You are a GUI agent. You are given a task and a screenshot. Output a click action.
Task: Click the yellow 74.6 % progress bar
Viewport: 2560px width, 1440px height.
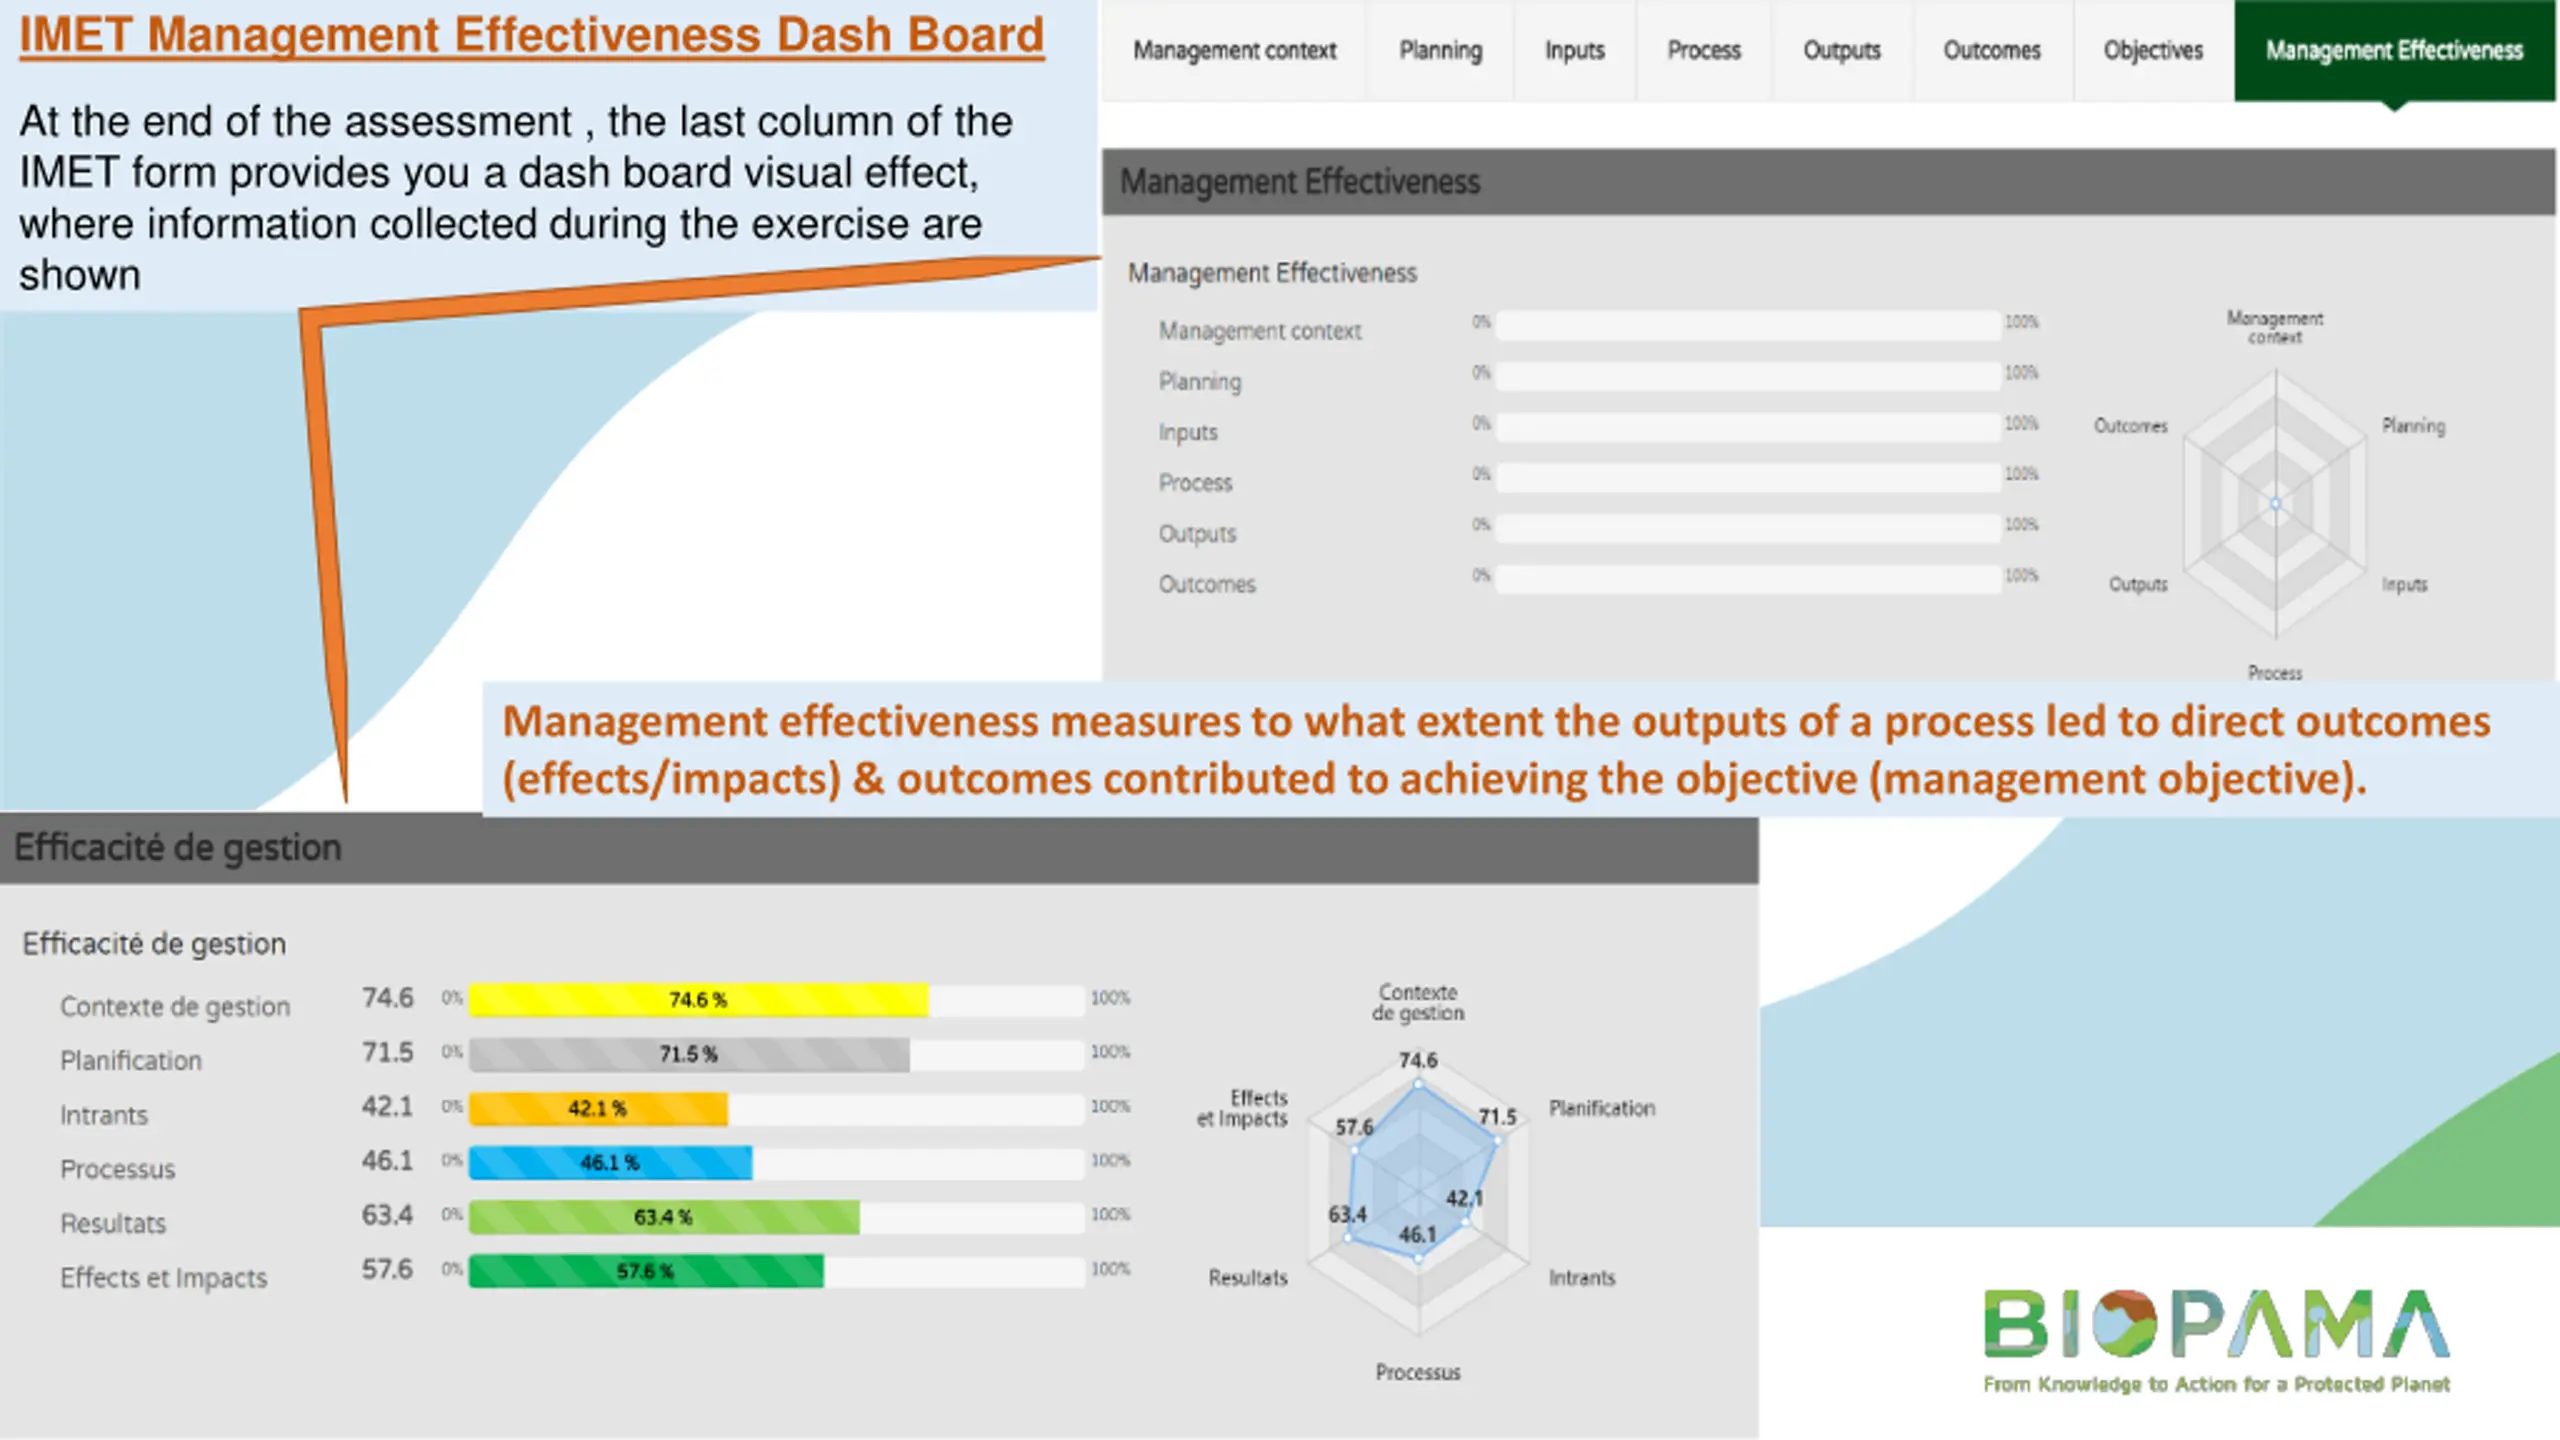[x=698, y=1000]
